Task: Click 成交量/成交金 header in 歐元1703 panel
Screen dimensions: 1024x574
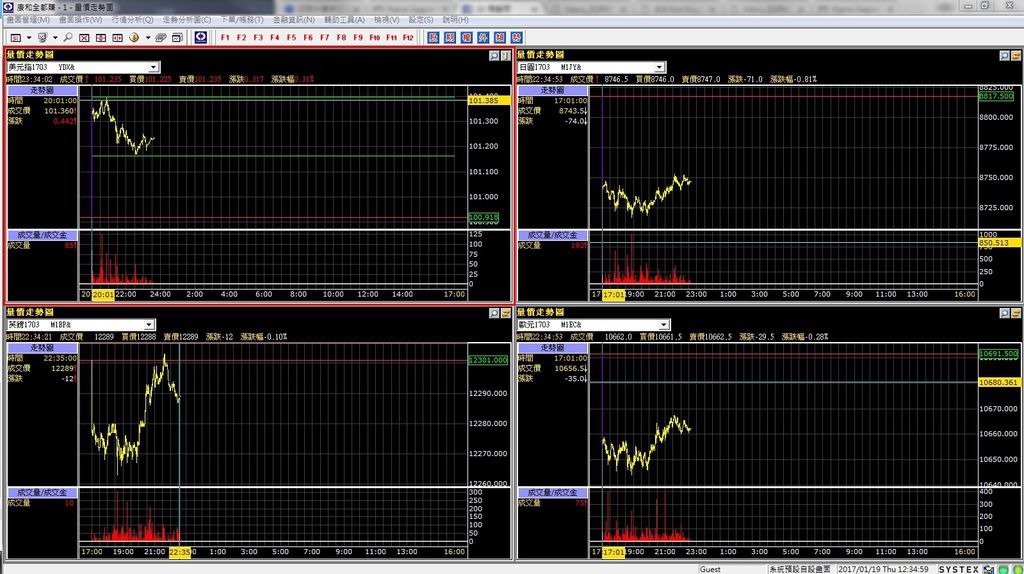Action: [x=552, y=492]
